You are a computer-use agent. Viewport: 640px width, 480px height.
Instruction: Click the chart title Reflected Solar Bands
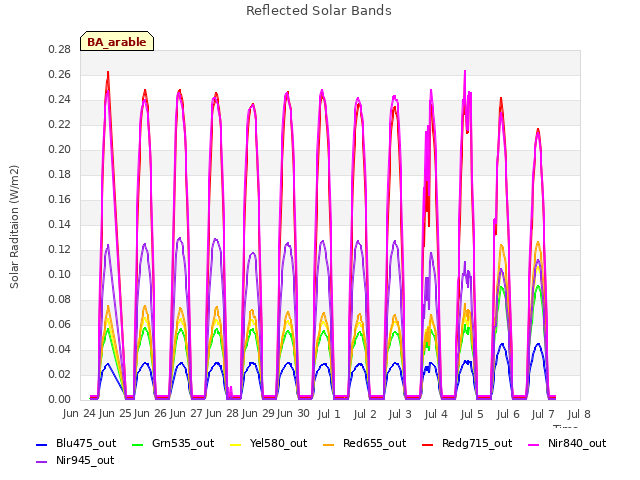[x=319, y=11]
